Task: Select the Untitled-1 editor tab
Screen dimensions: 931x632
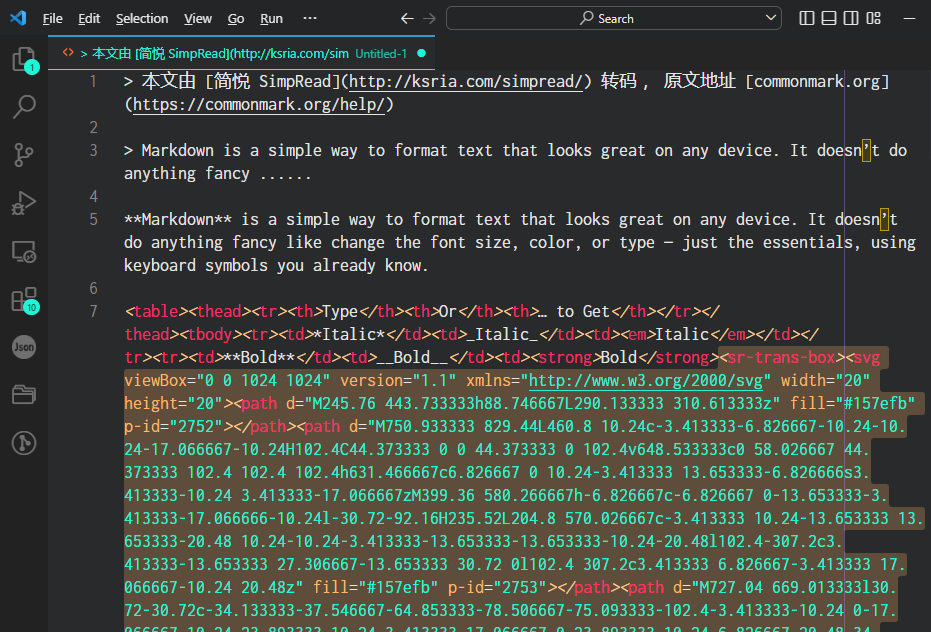Action: pyautogui.click(x=241, y=53)
